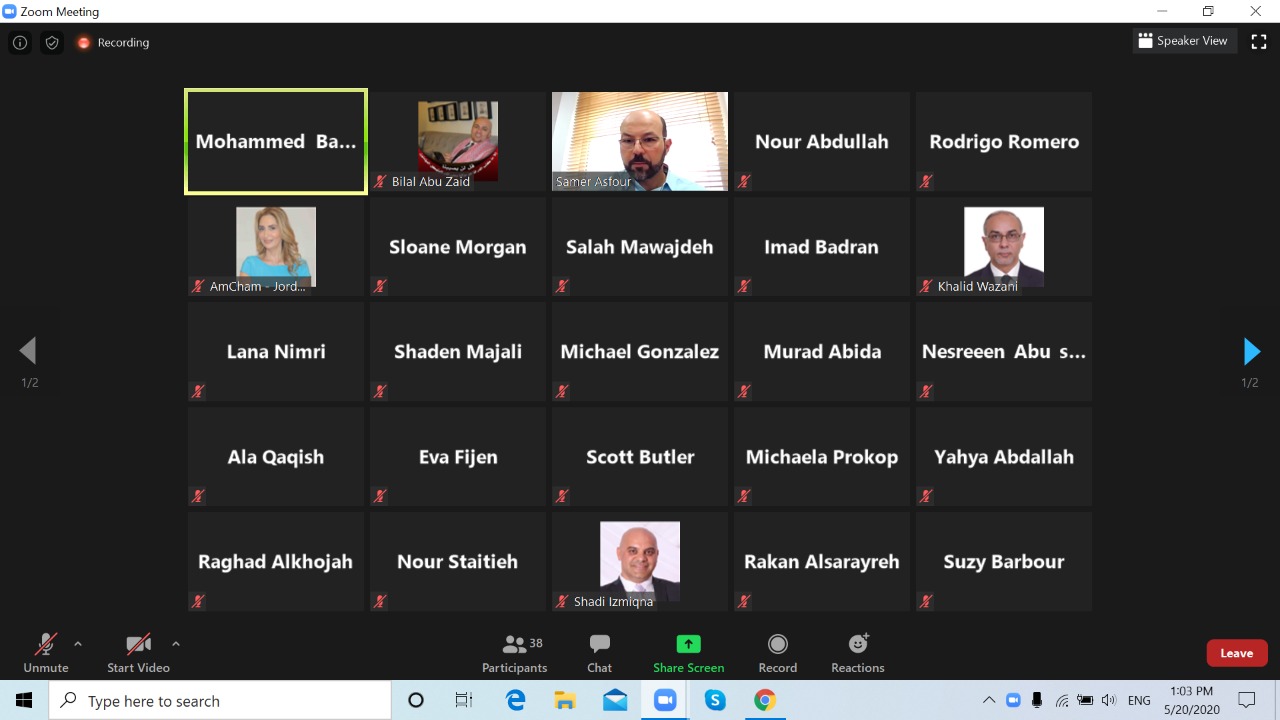Image resolution: width=1280 pixels, height=720 pixels.
Task: Click the Record button in the toolbar
Action: click(777, 653)
